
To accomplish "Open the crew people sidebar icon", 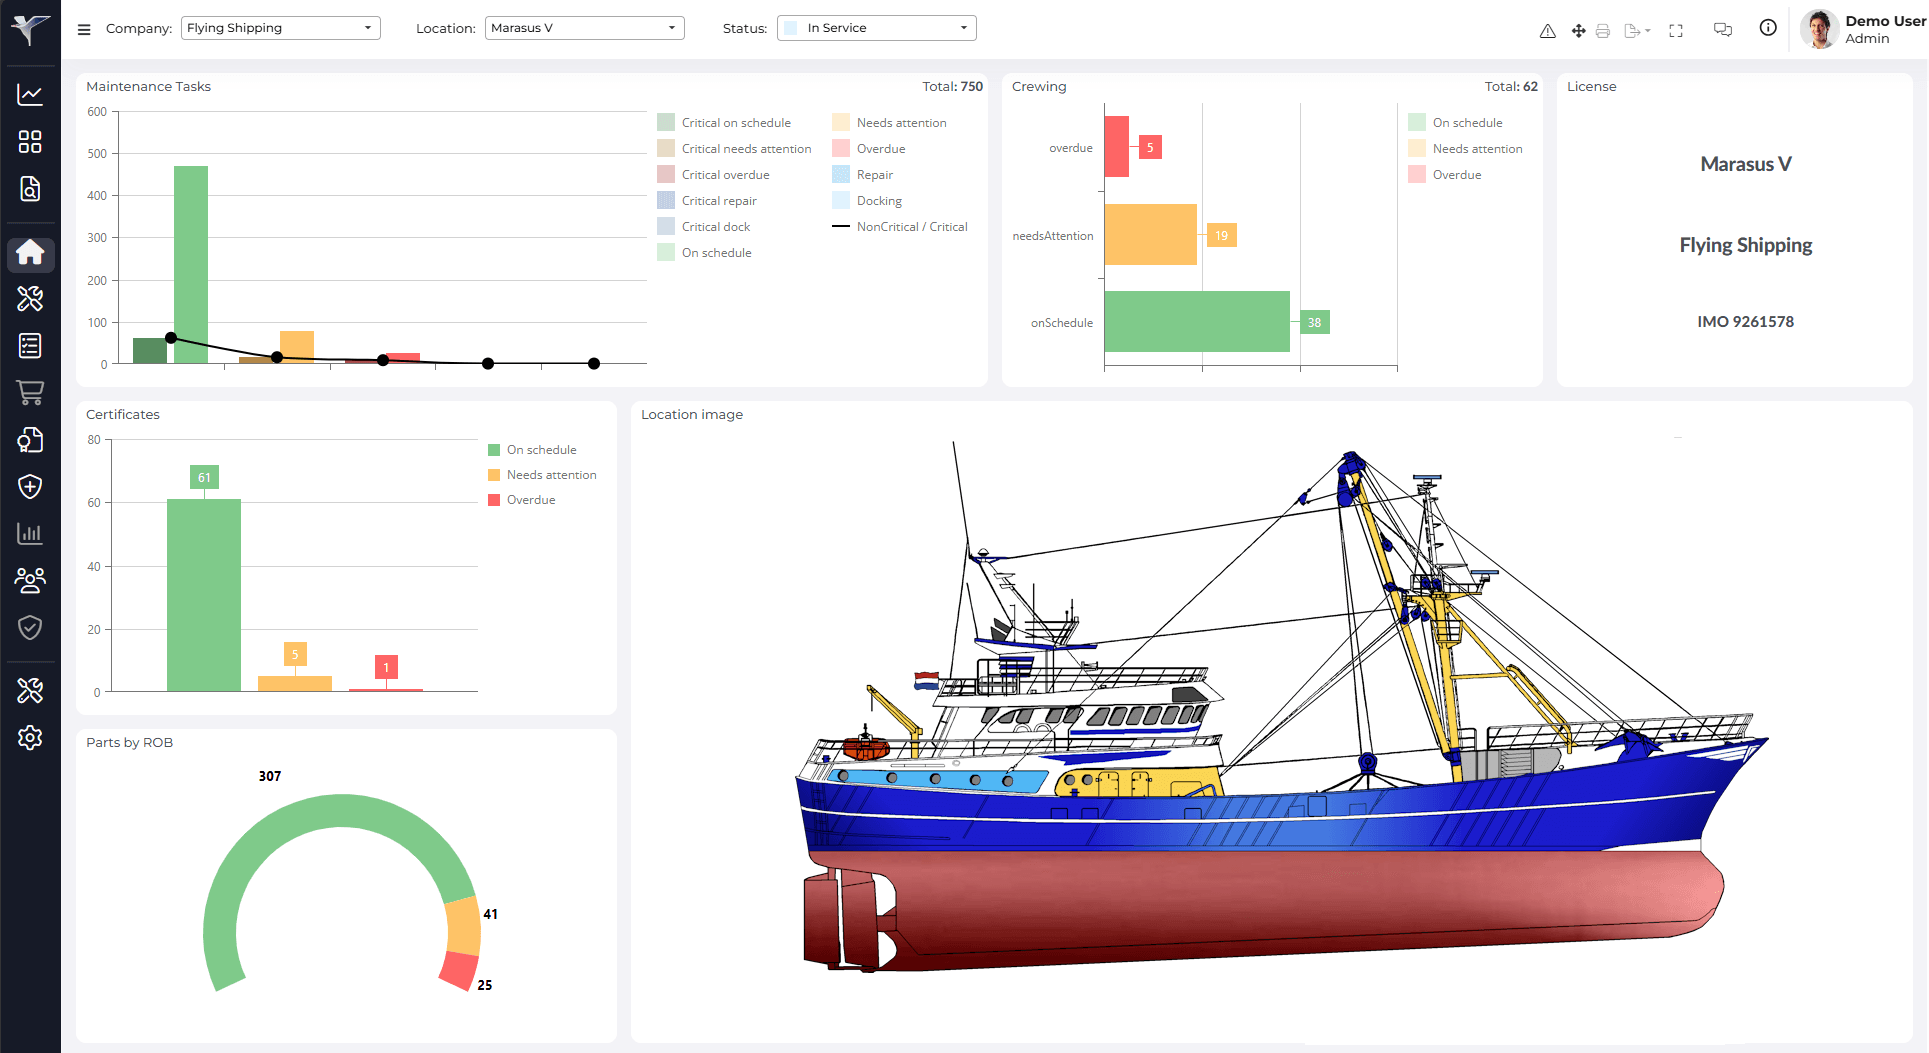I will tap(30, 580).
